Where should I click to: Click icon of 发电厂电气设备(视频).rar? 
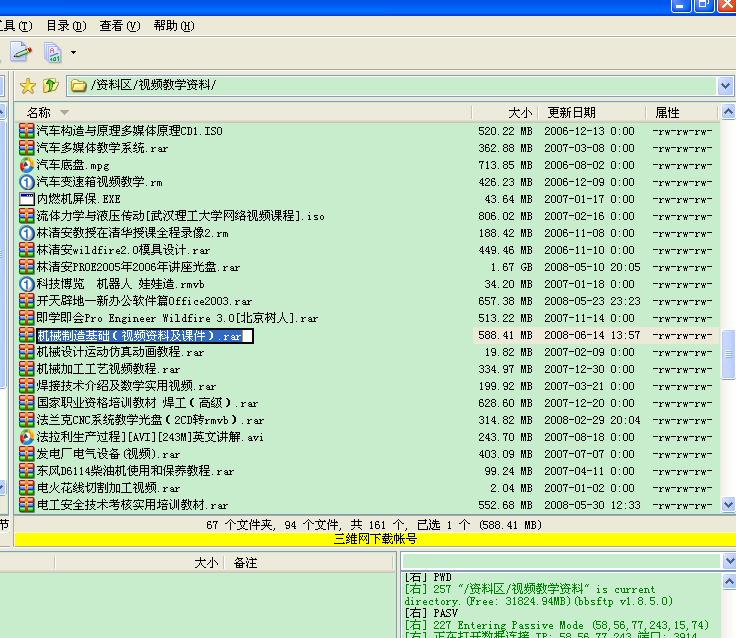(x=27, y=454)
